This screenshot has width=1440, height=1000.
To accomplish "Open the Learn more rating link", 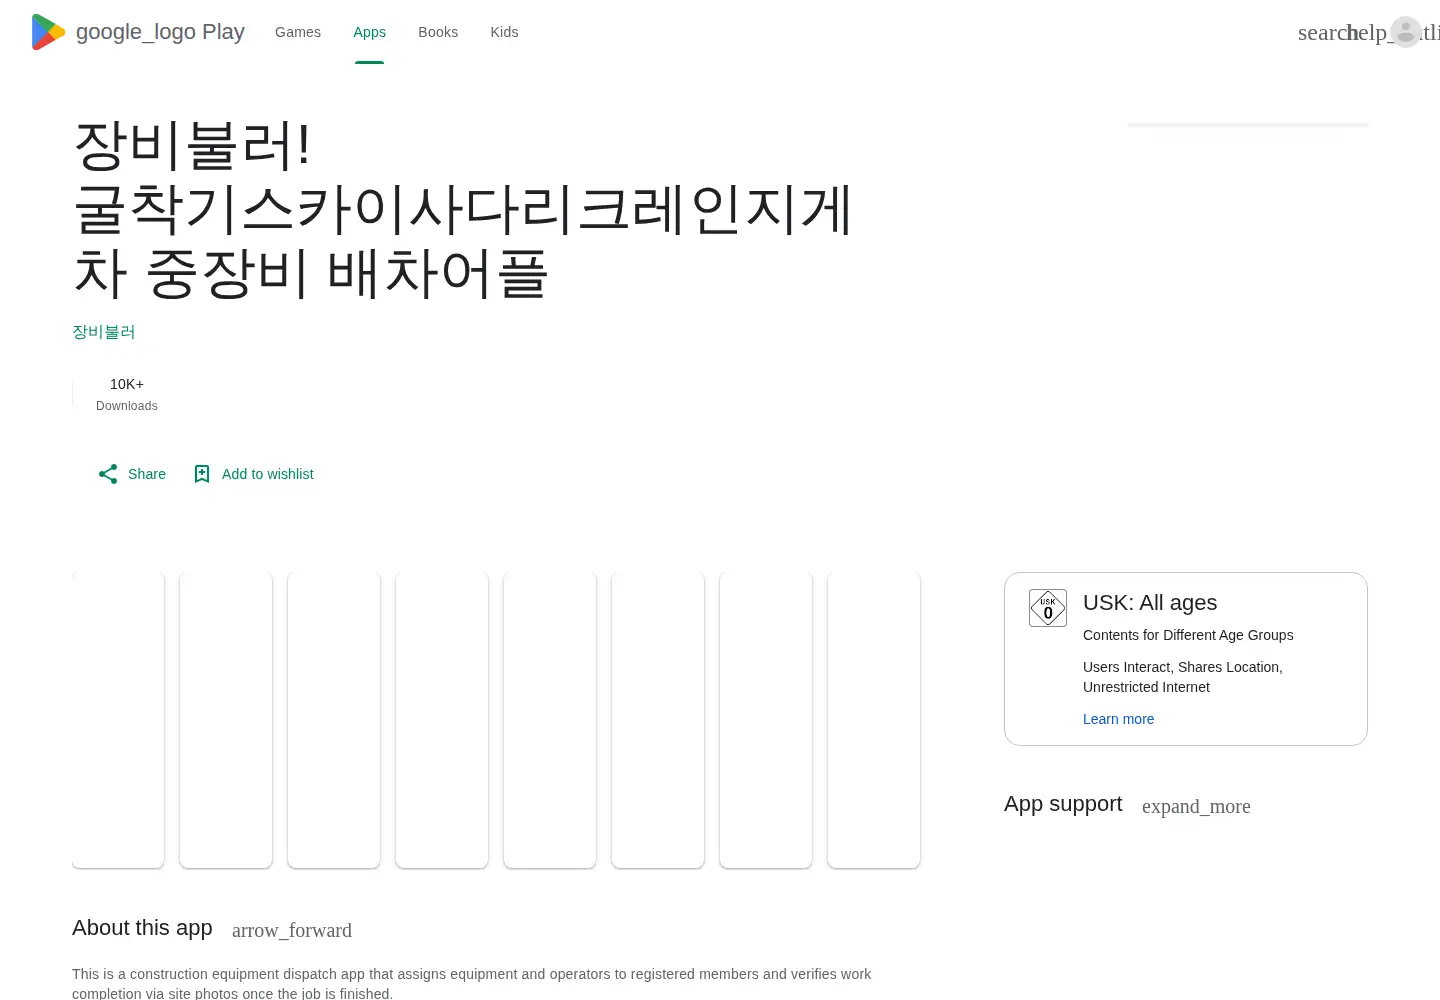I will click(1118, 719).
